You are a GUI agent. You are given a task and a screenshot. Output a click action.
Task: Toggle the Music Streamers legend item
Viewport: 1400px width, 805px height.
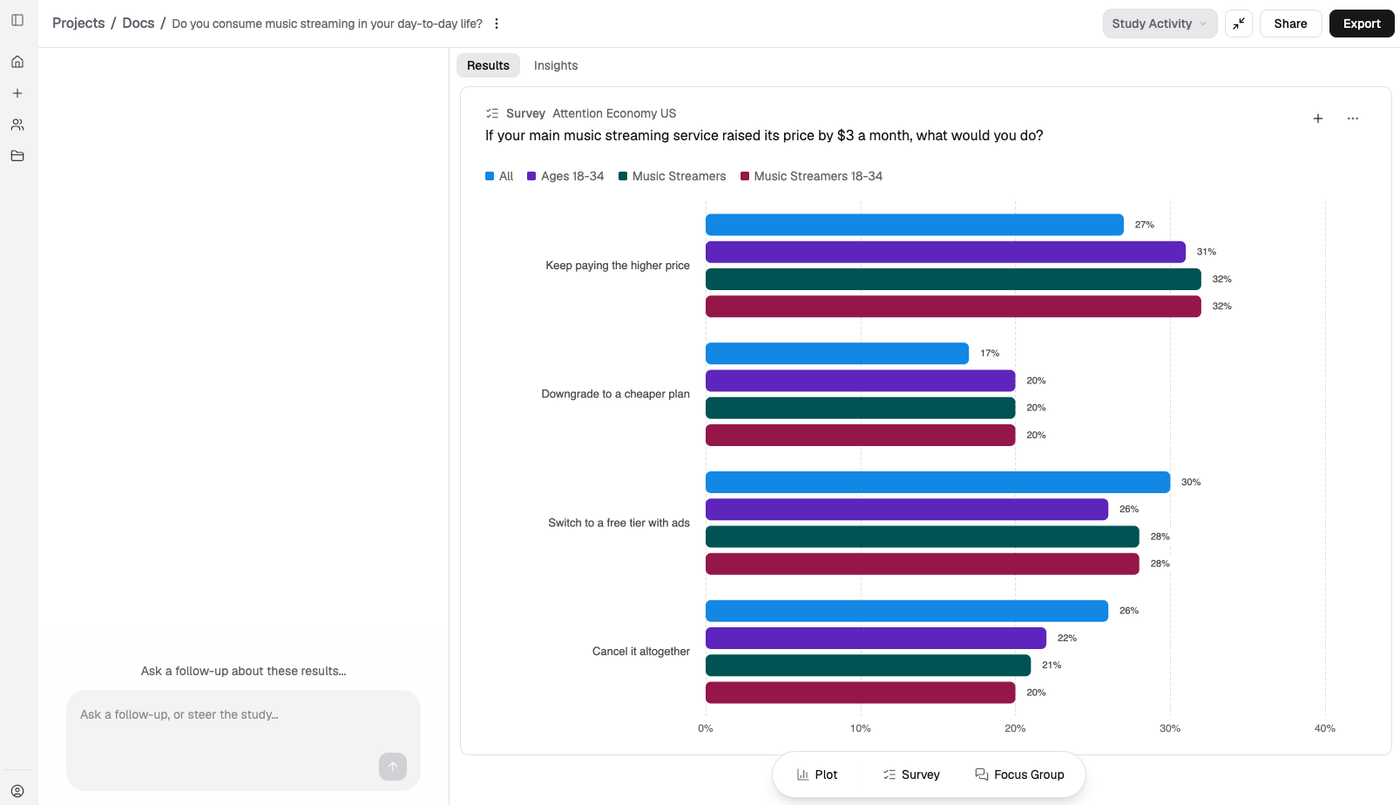672,176
